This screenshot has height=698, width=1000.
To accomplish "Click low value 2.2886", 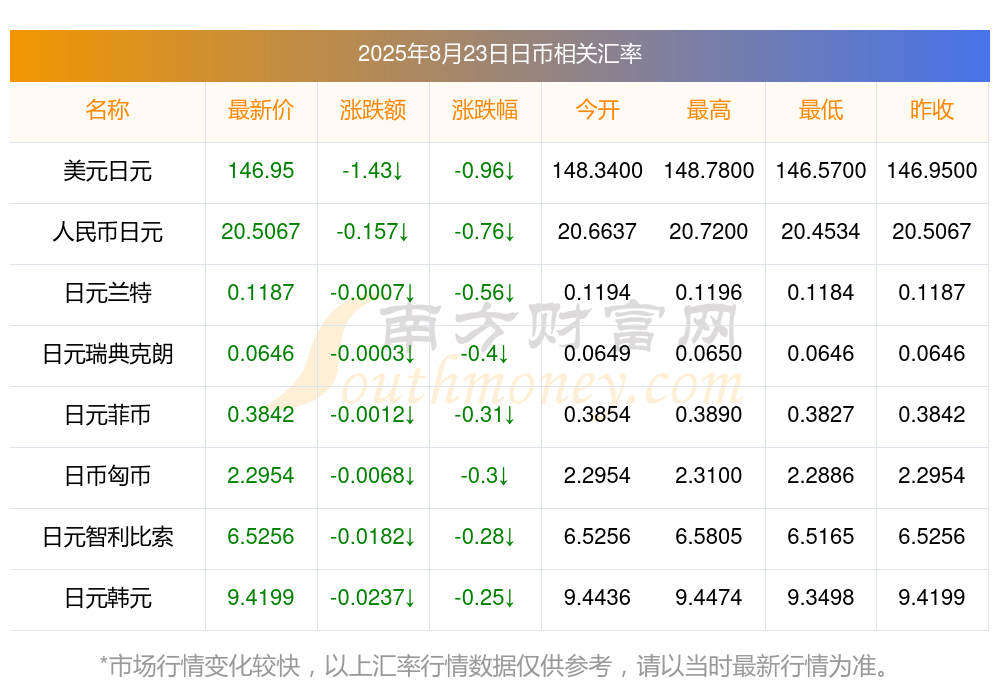I will (821, 475).
